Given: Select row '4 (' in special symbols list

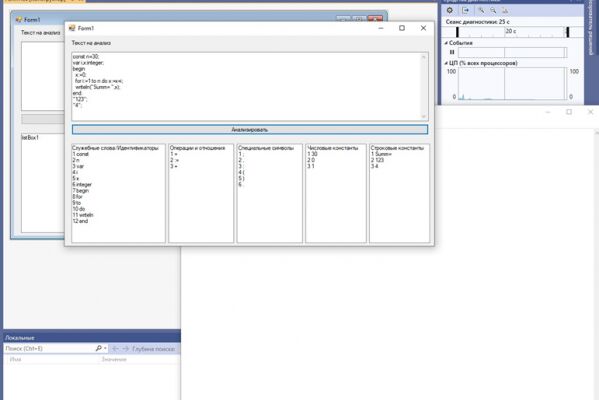Looking at the screenshot, I should click(x=269, y=172).
